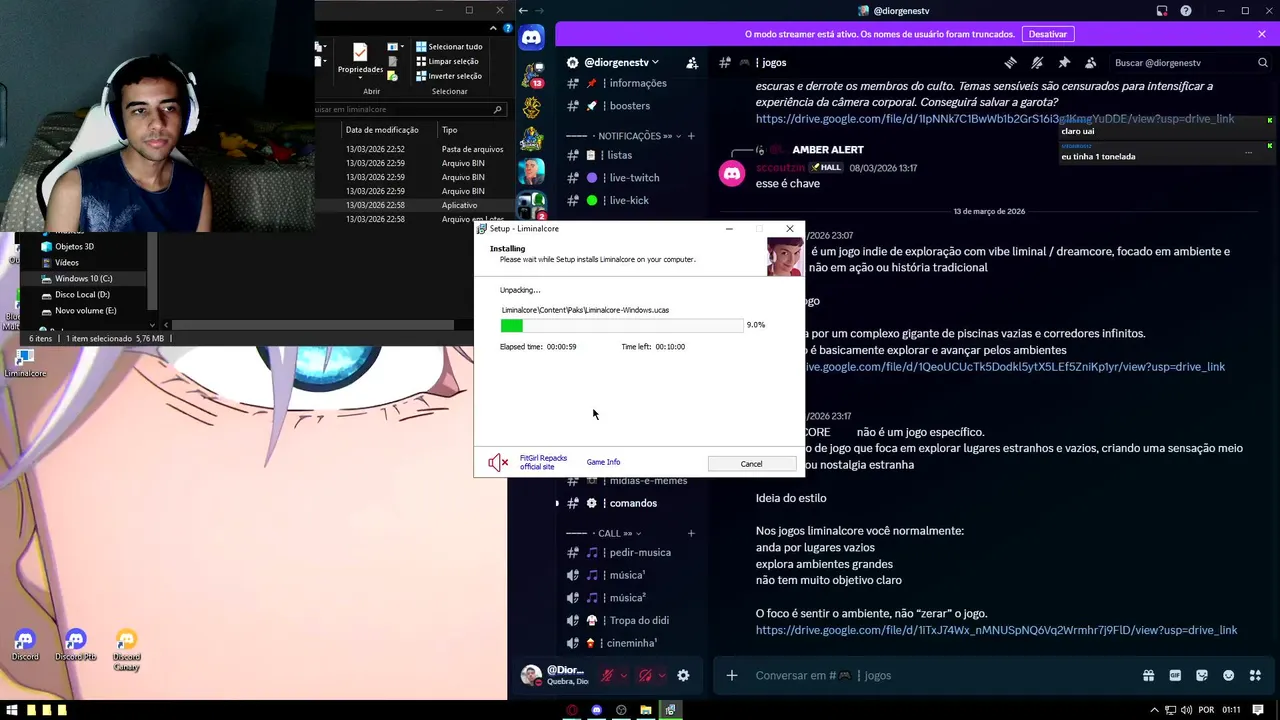Open microphone input options dropdown
The image size is (1280, 720).
coord(624,676)
